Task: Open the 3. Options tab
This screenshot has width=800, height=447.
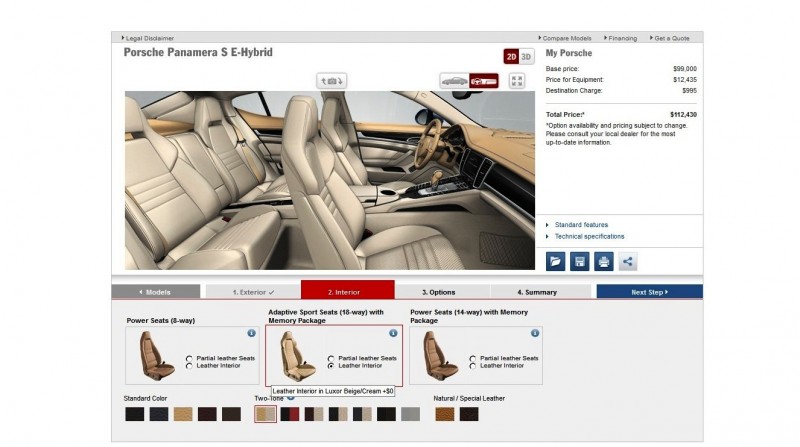Action: click(442, 292)
